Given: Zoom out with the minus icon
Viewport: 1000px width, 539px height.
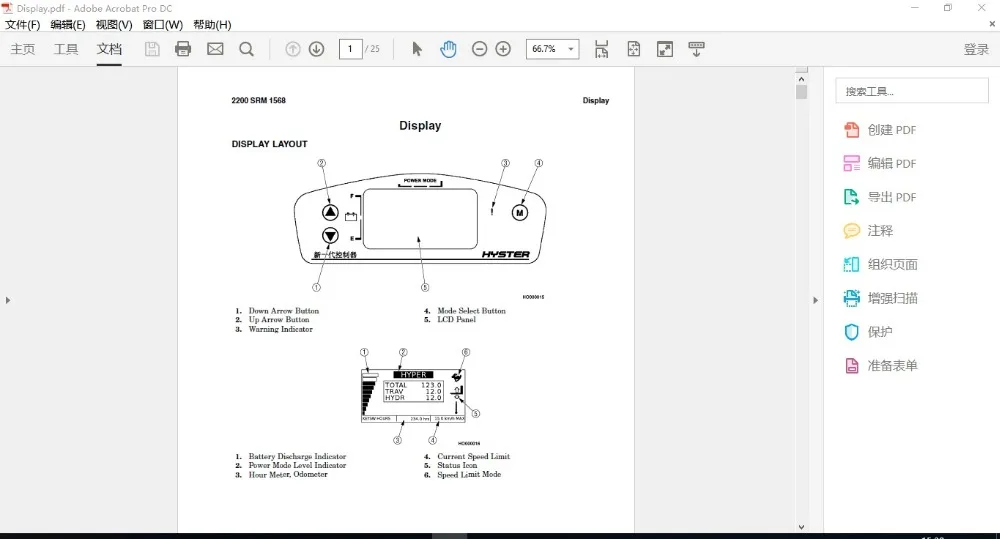Looking at the screenshot, I should [480, 49].
